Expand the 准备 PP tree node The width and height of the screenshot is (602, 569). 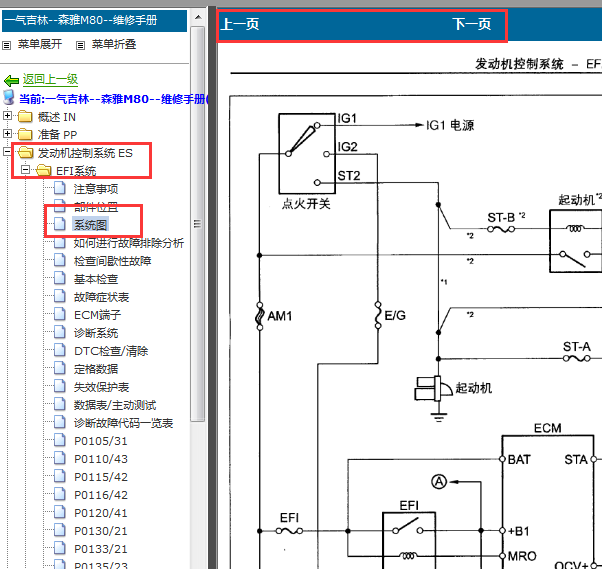click(x=7, y=134)
